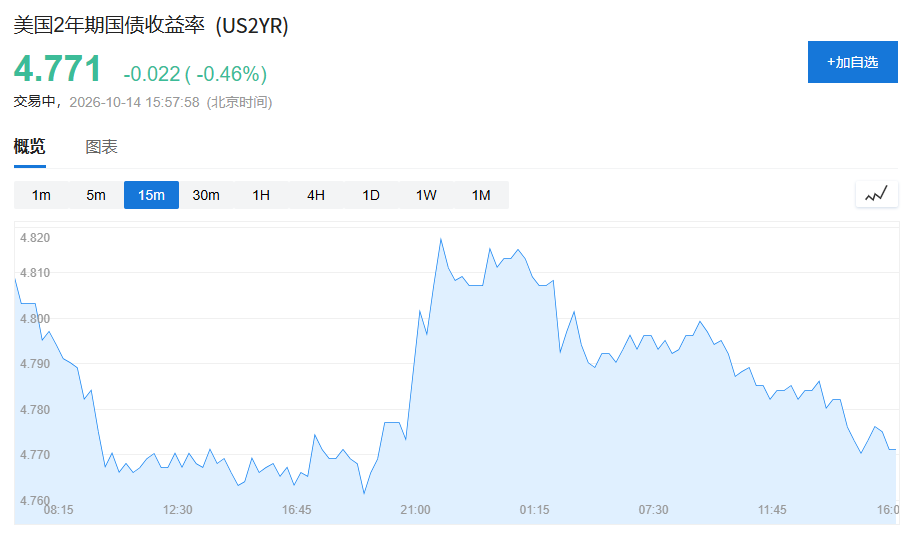Image resolution: width=911 pixels, height=535 pixels.
Task: Click the 01:15 time axis label
Action: (535, 509)
